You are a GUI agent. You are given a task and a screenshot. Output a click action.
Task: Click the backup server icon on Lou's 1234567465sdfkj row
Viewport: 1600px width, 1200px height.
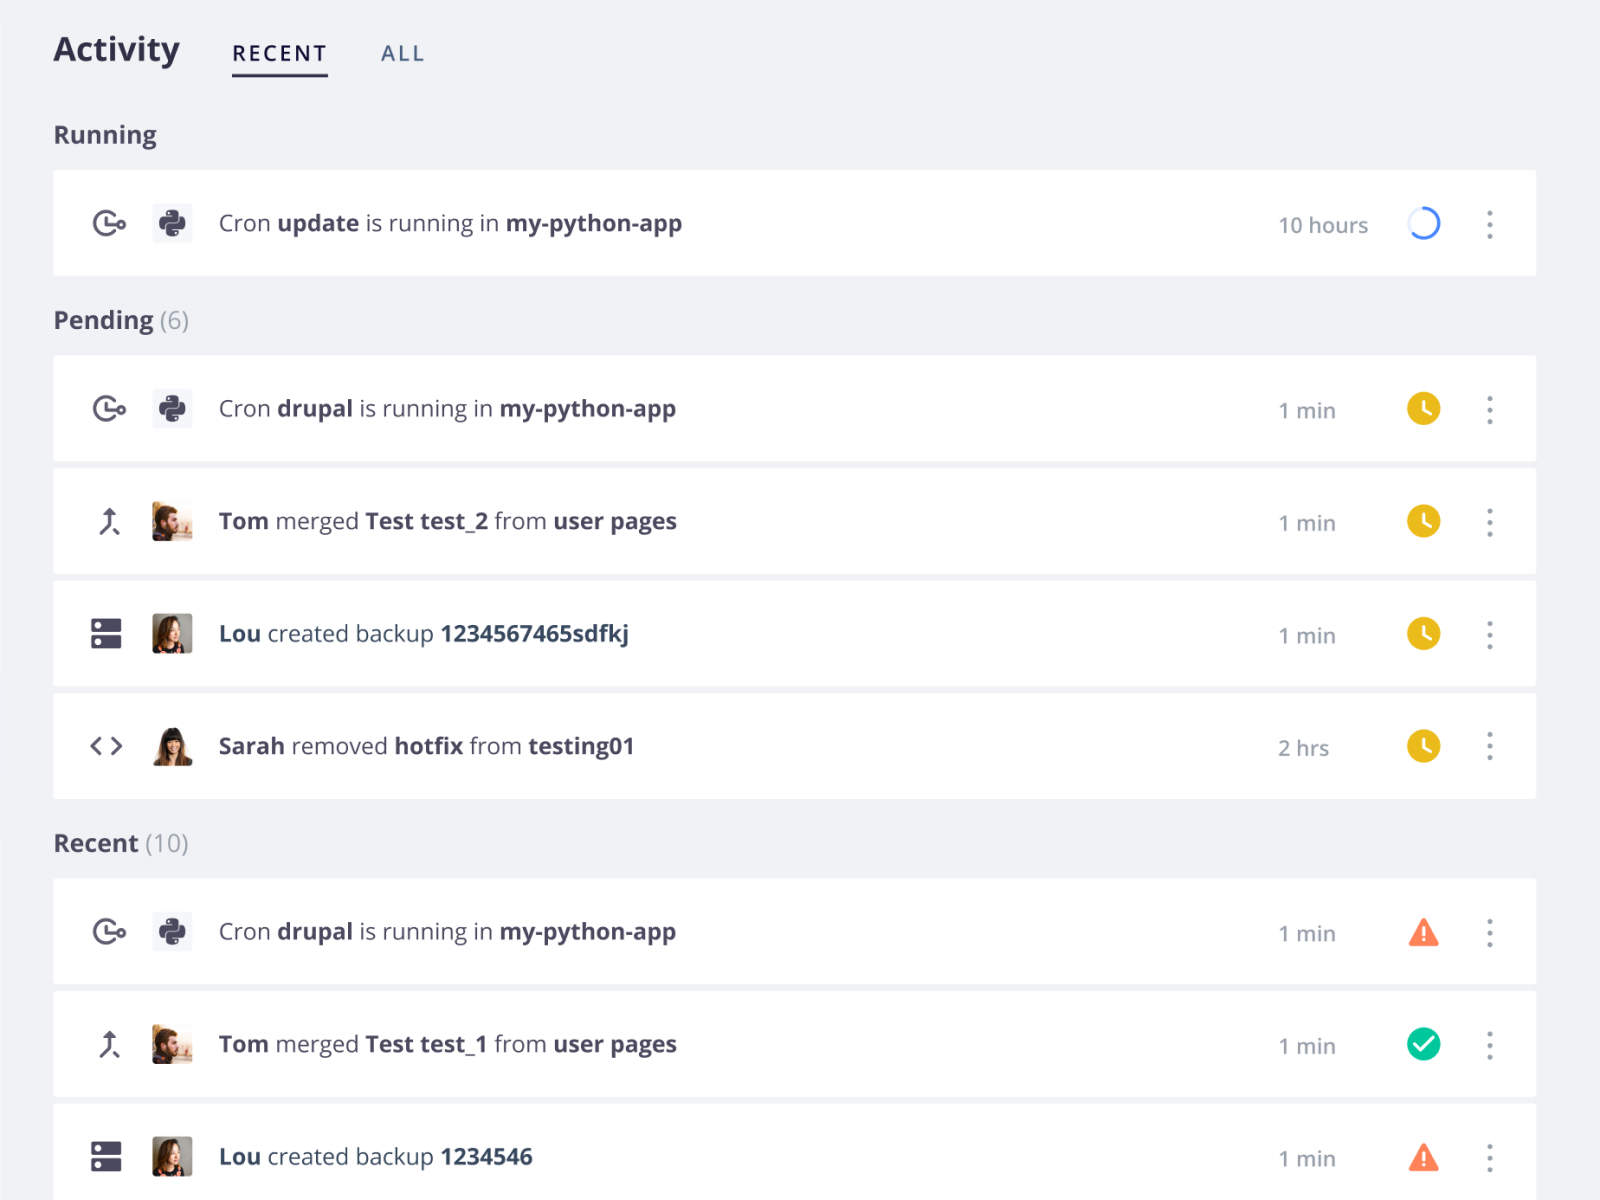pos(106,633)
